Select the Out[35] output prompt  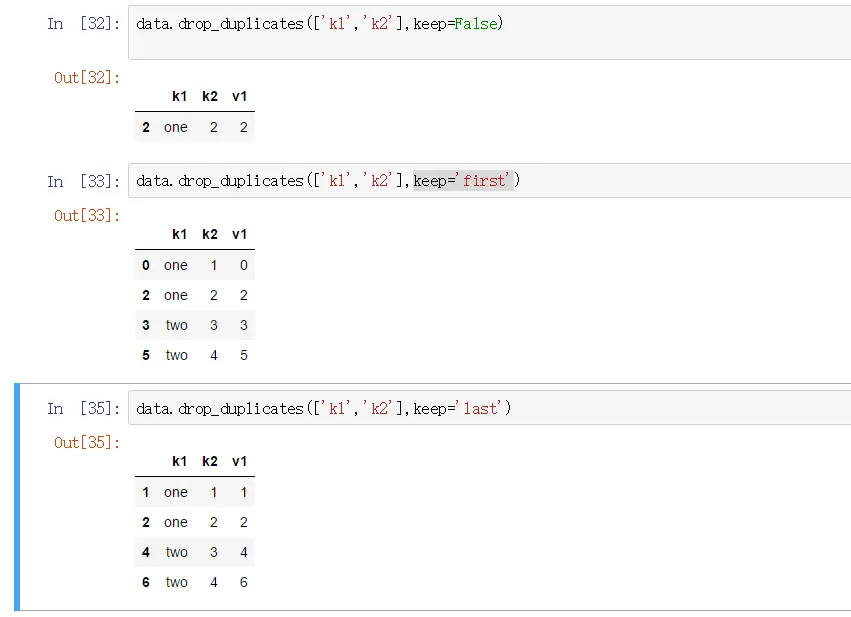86,443
